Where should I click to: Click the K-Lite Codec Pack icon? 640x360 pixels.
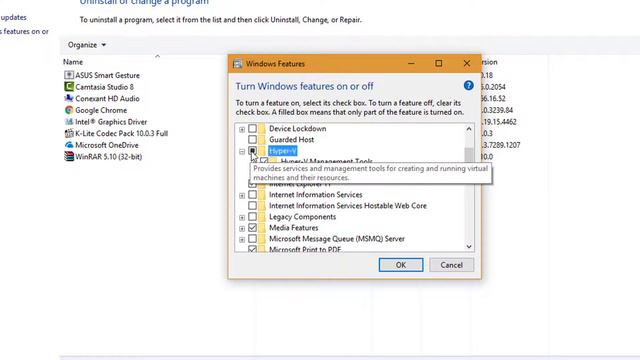pyautogui.click(x=69, y=133)
